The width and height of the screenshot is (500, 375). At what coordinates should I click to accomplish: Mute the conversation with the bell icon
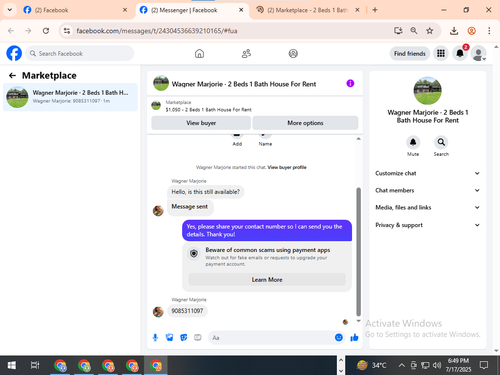[413, 142]
